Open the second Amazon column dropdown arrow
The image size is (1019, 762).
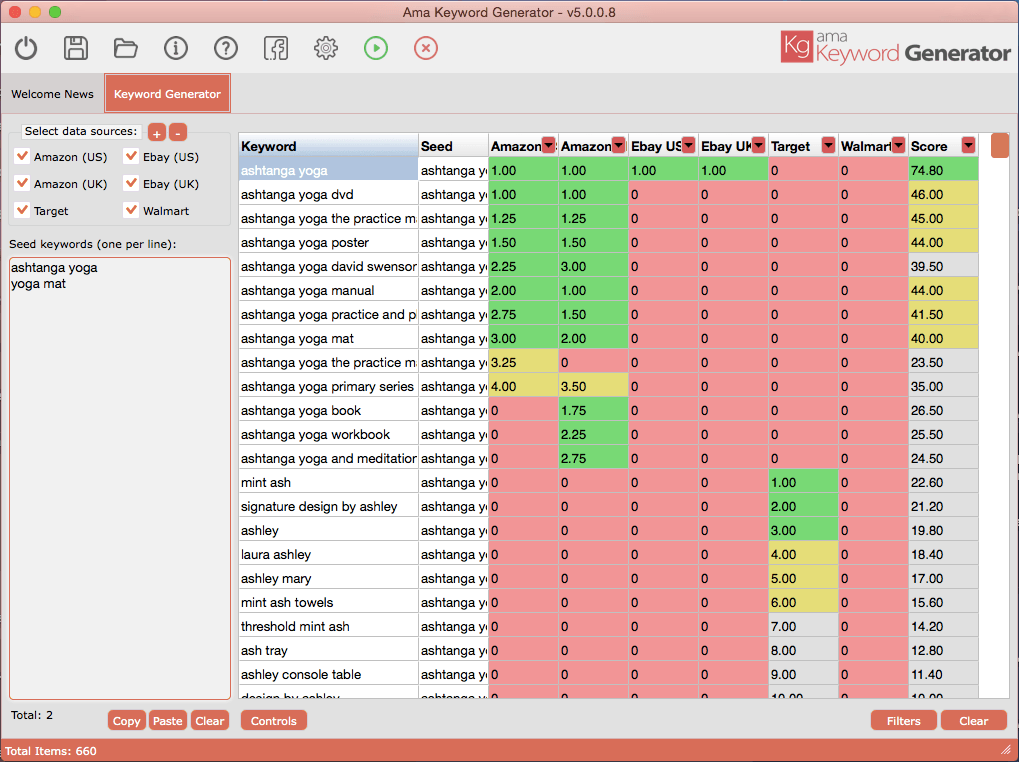coord(619,146)
